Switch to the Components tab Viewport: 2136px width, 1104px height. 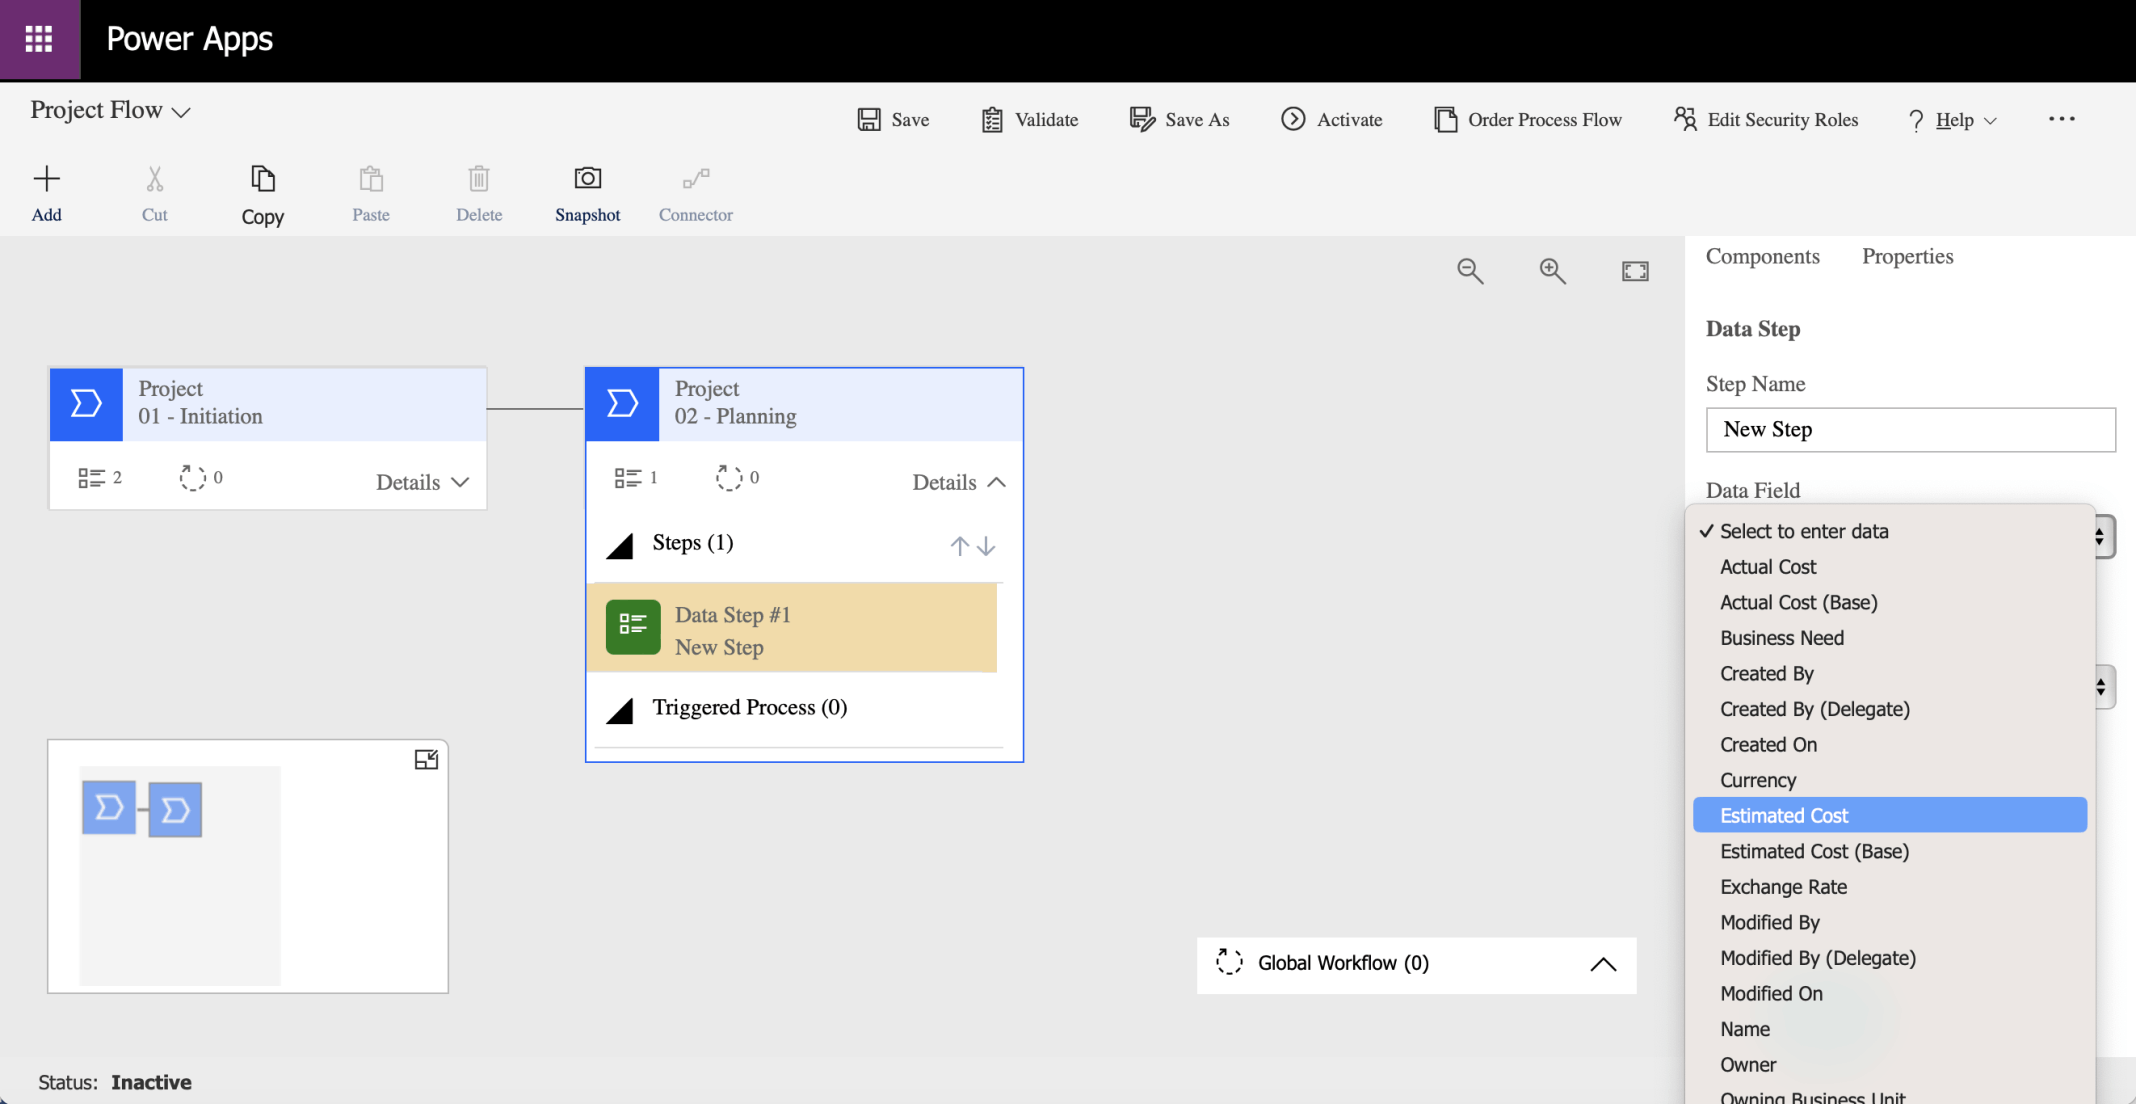(x=1762, y=256)
